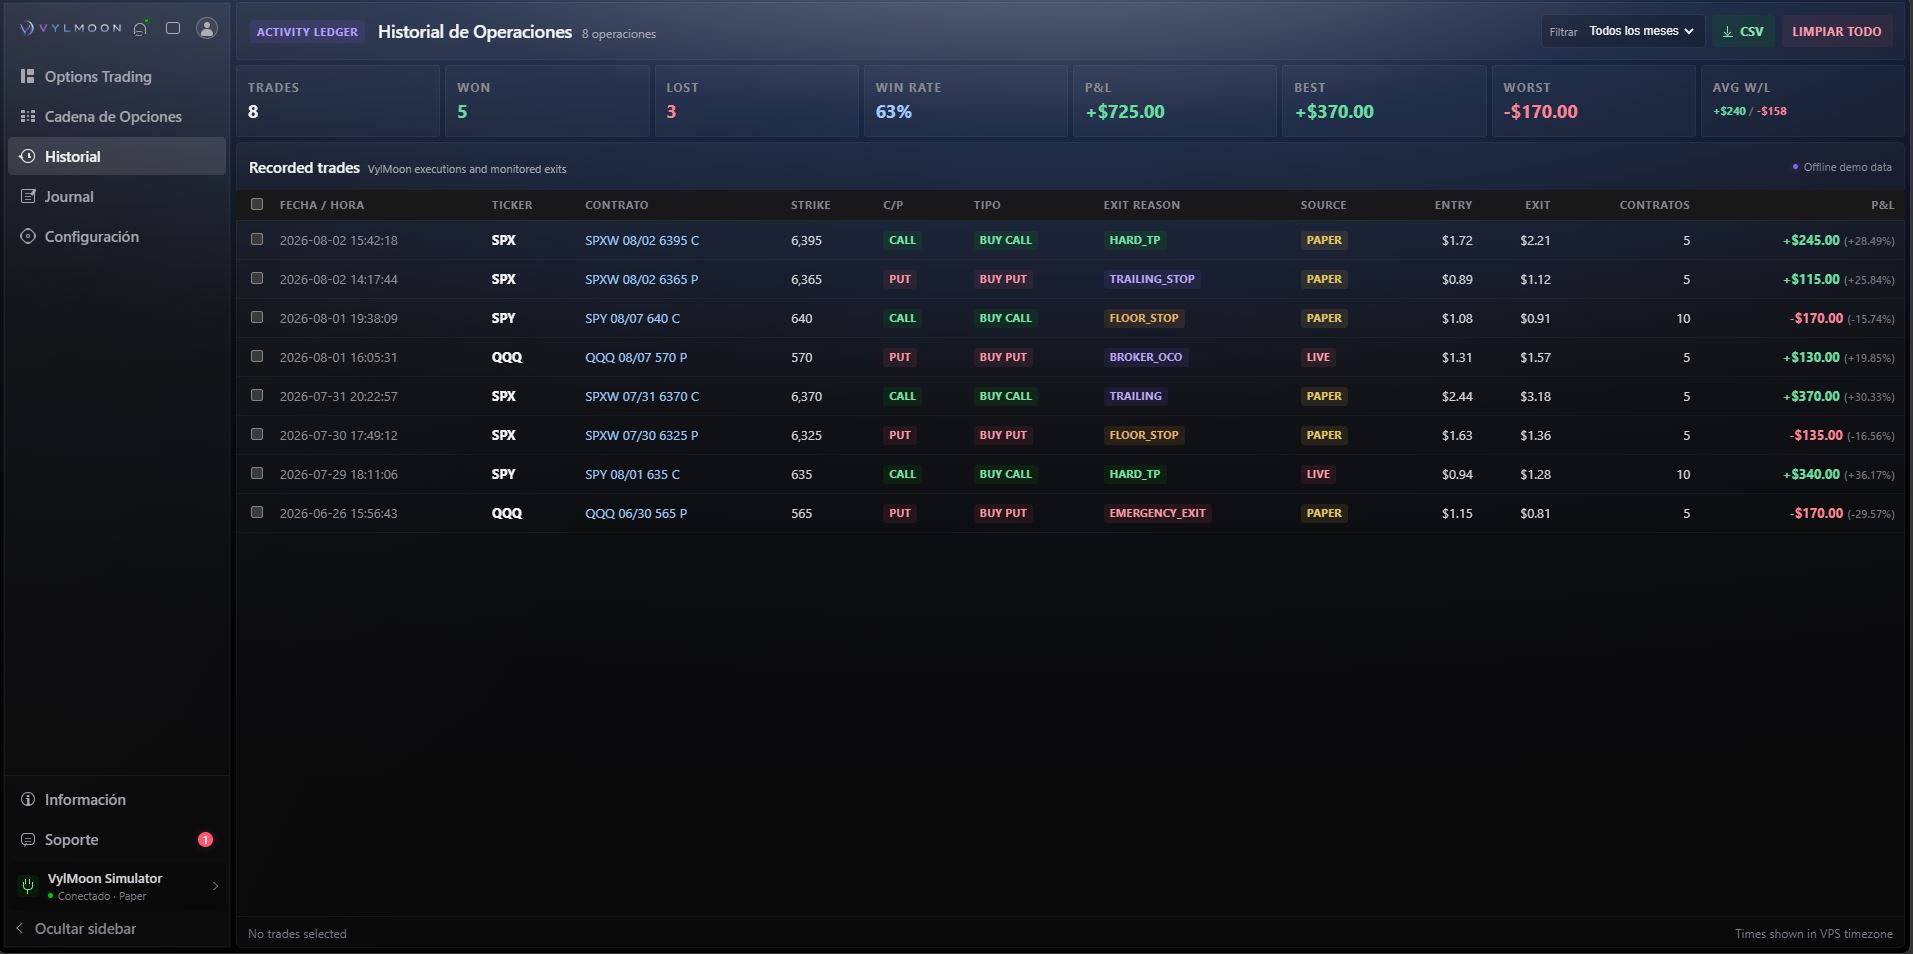Click the VylMoon logo in the sidebar
Image resolution: width=1913 pixels, height=954 pixels.
tap(70, 28)
